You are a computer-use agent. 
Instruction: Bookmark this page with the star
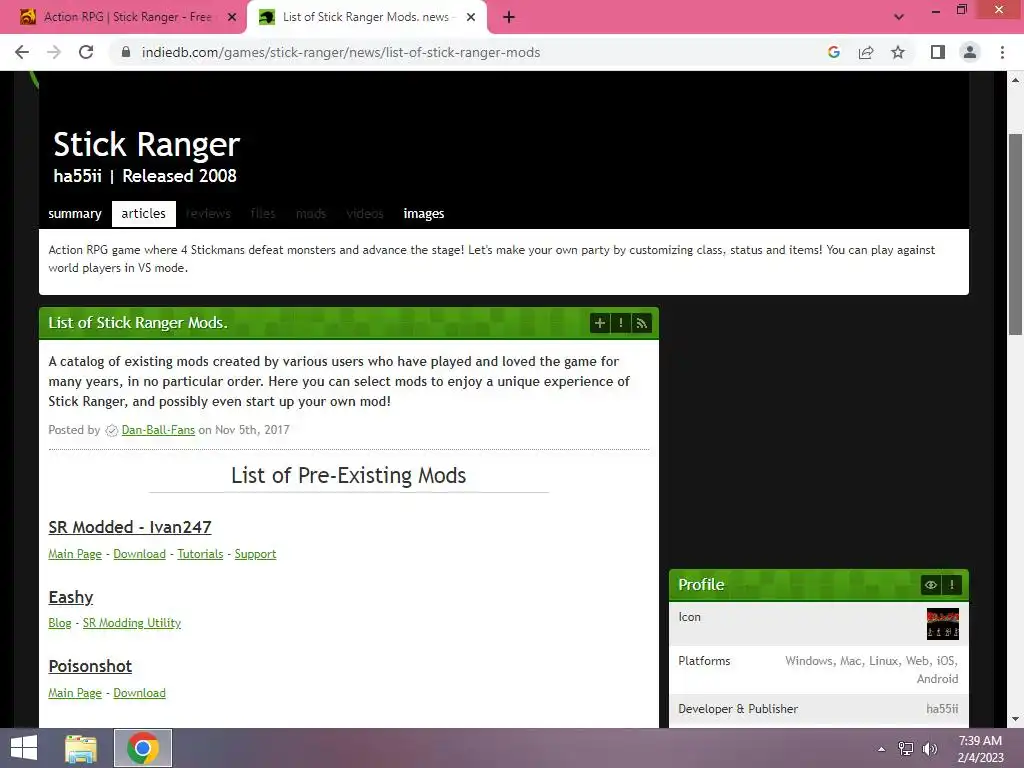tap(898, 52)
